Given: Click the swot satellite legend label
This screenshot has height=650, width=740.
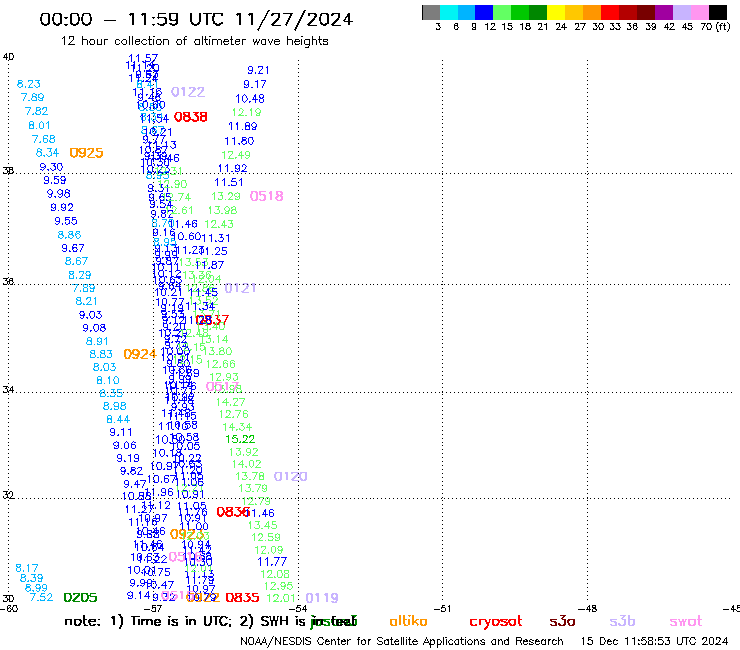Looking at the screenshot, I should pos(686,622).
